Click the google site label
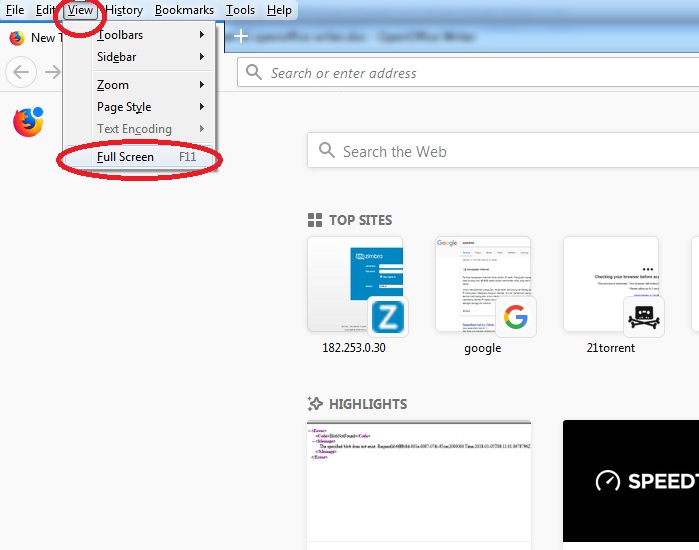The height and width of the screenshot is (550, 699). tap(483, 348)
